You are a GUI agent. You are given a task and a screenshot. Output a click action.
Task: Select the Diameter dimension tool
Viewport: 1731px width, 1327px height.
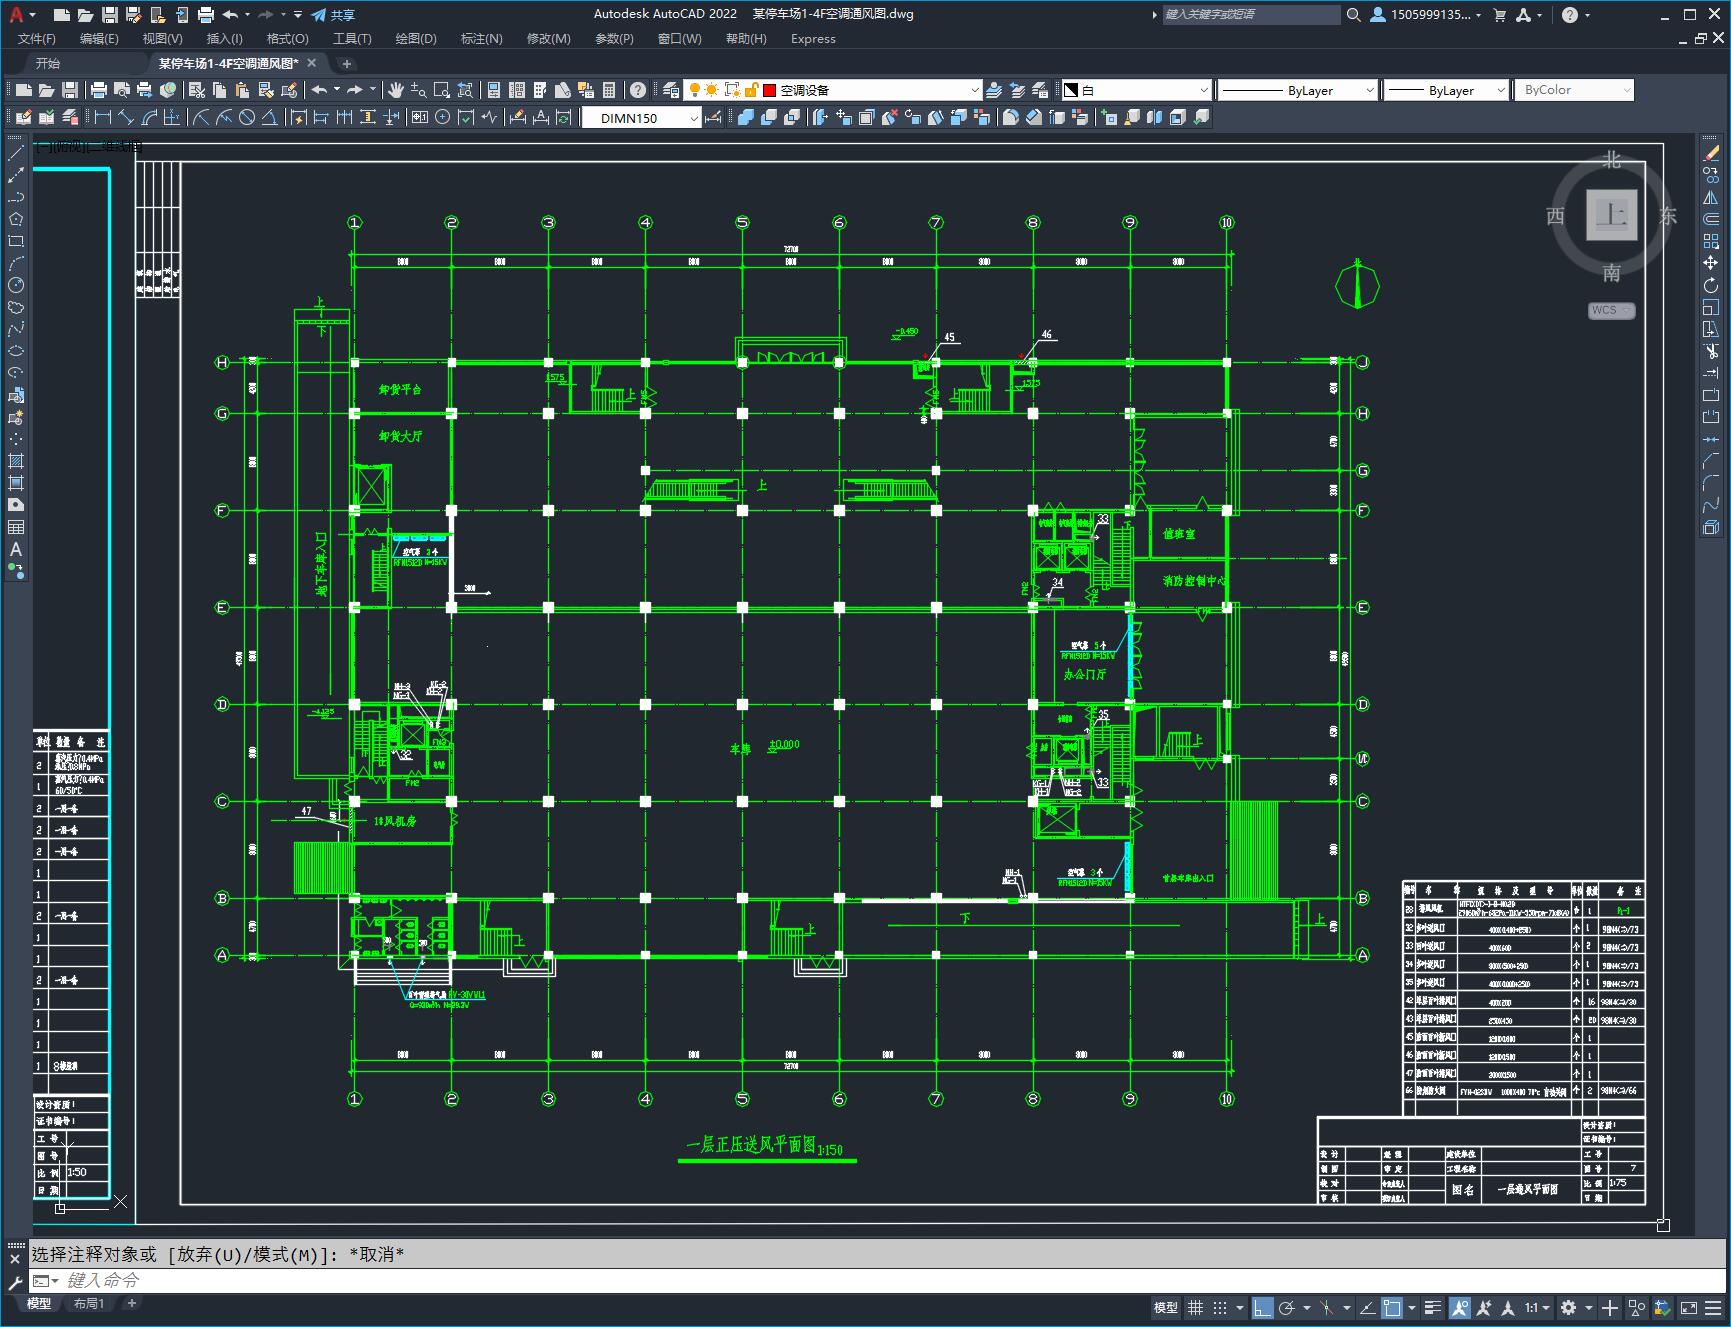click(247, 117)
